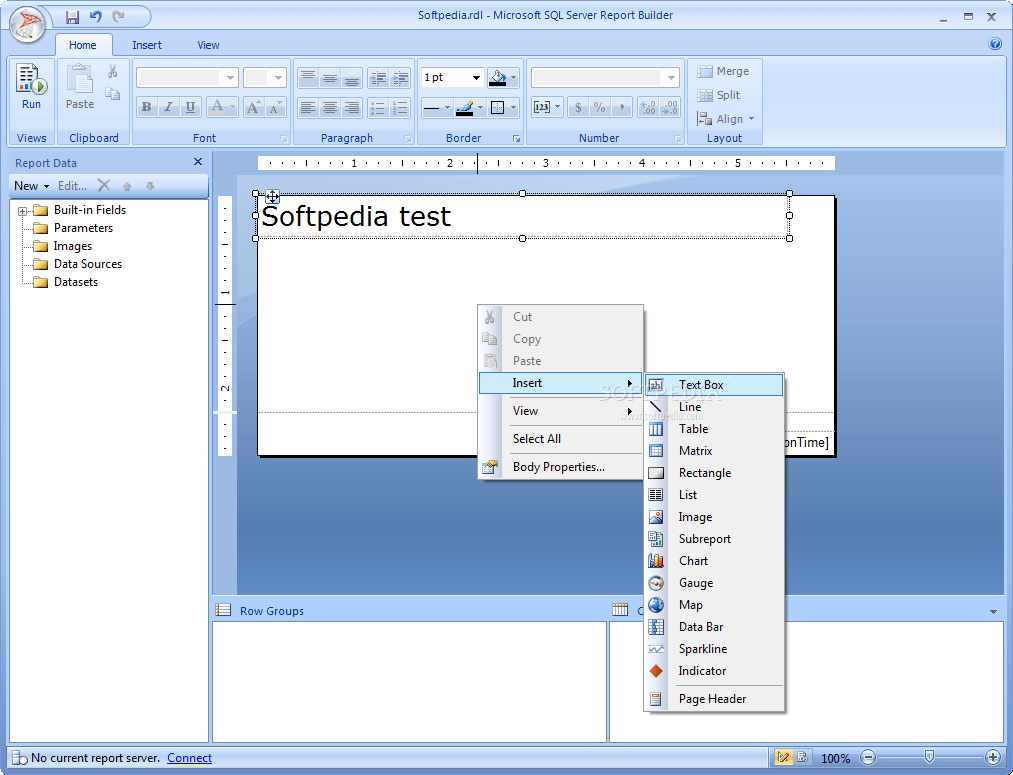Choose Text Box from the Insert submenu
Screen dimensions: 1013x775
click(700, 384)
